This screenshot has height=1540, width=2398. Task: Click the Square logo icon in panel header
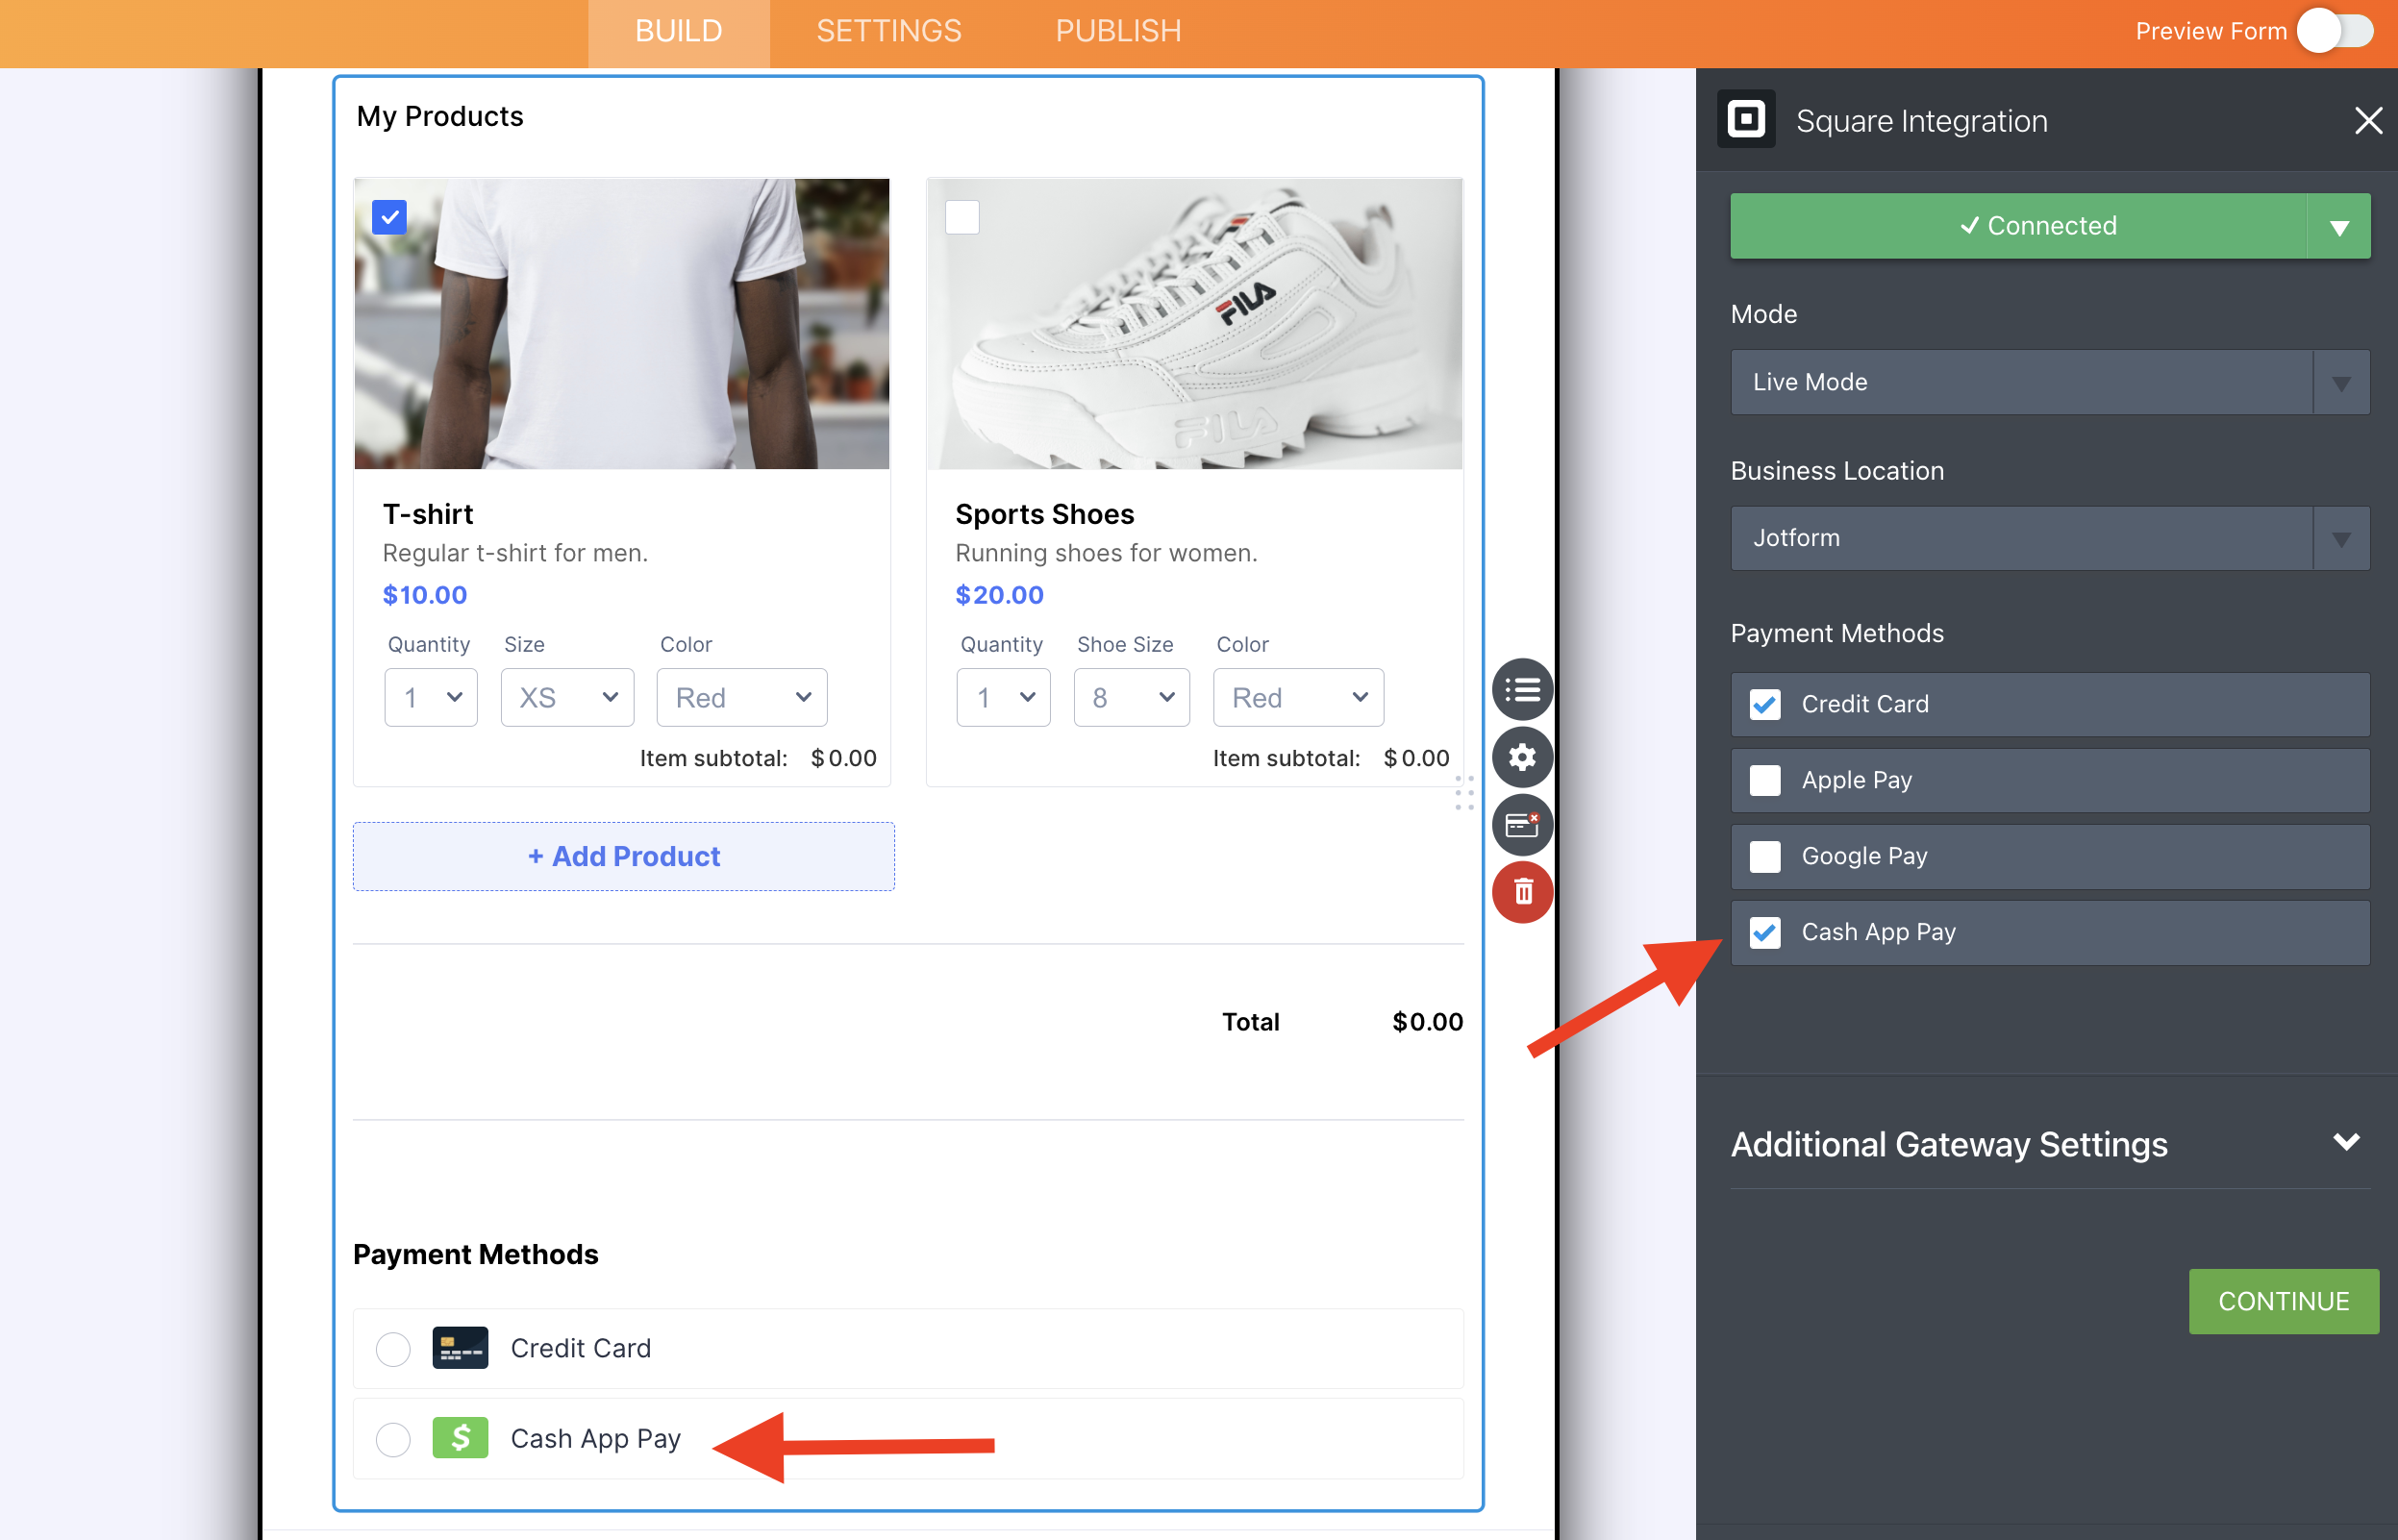[x=1746, y=120]
